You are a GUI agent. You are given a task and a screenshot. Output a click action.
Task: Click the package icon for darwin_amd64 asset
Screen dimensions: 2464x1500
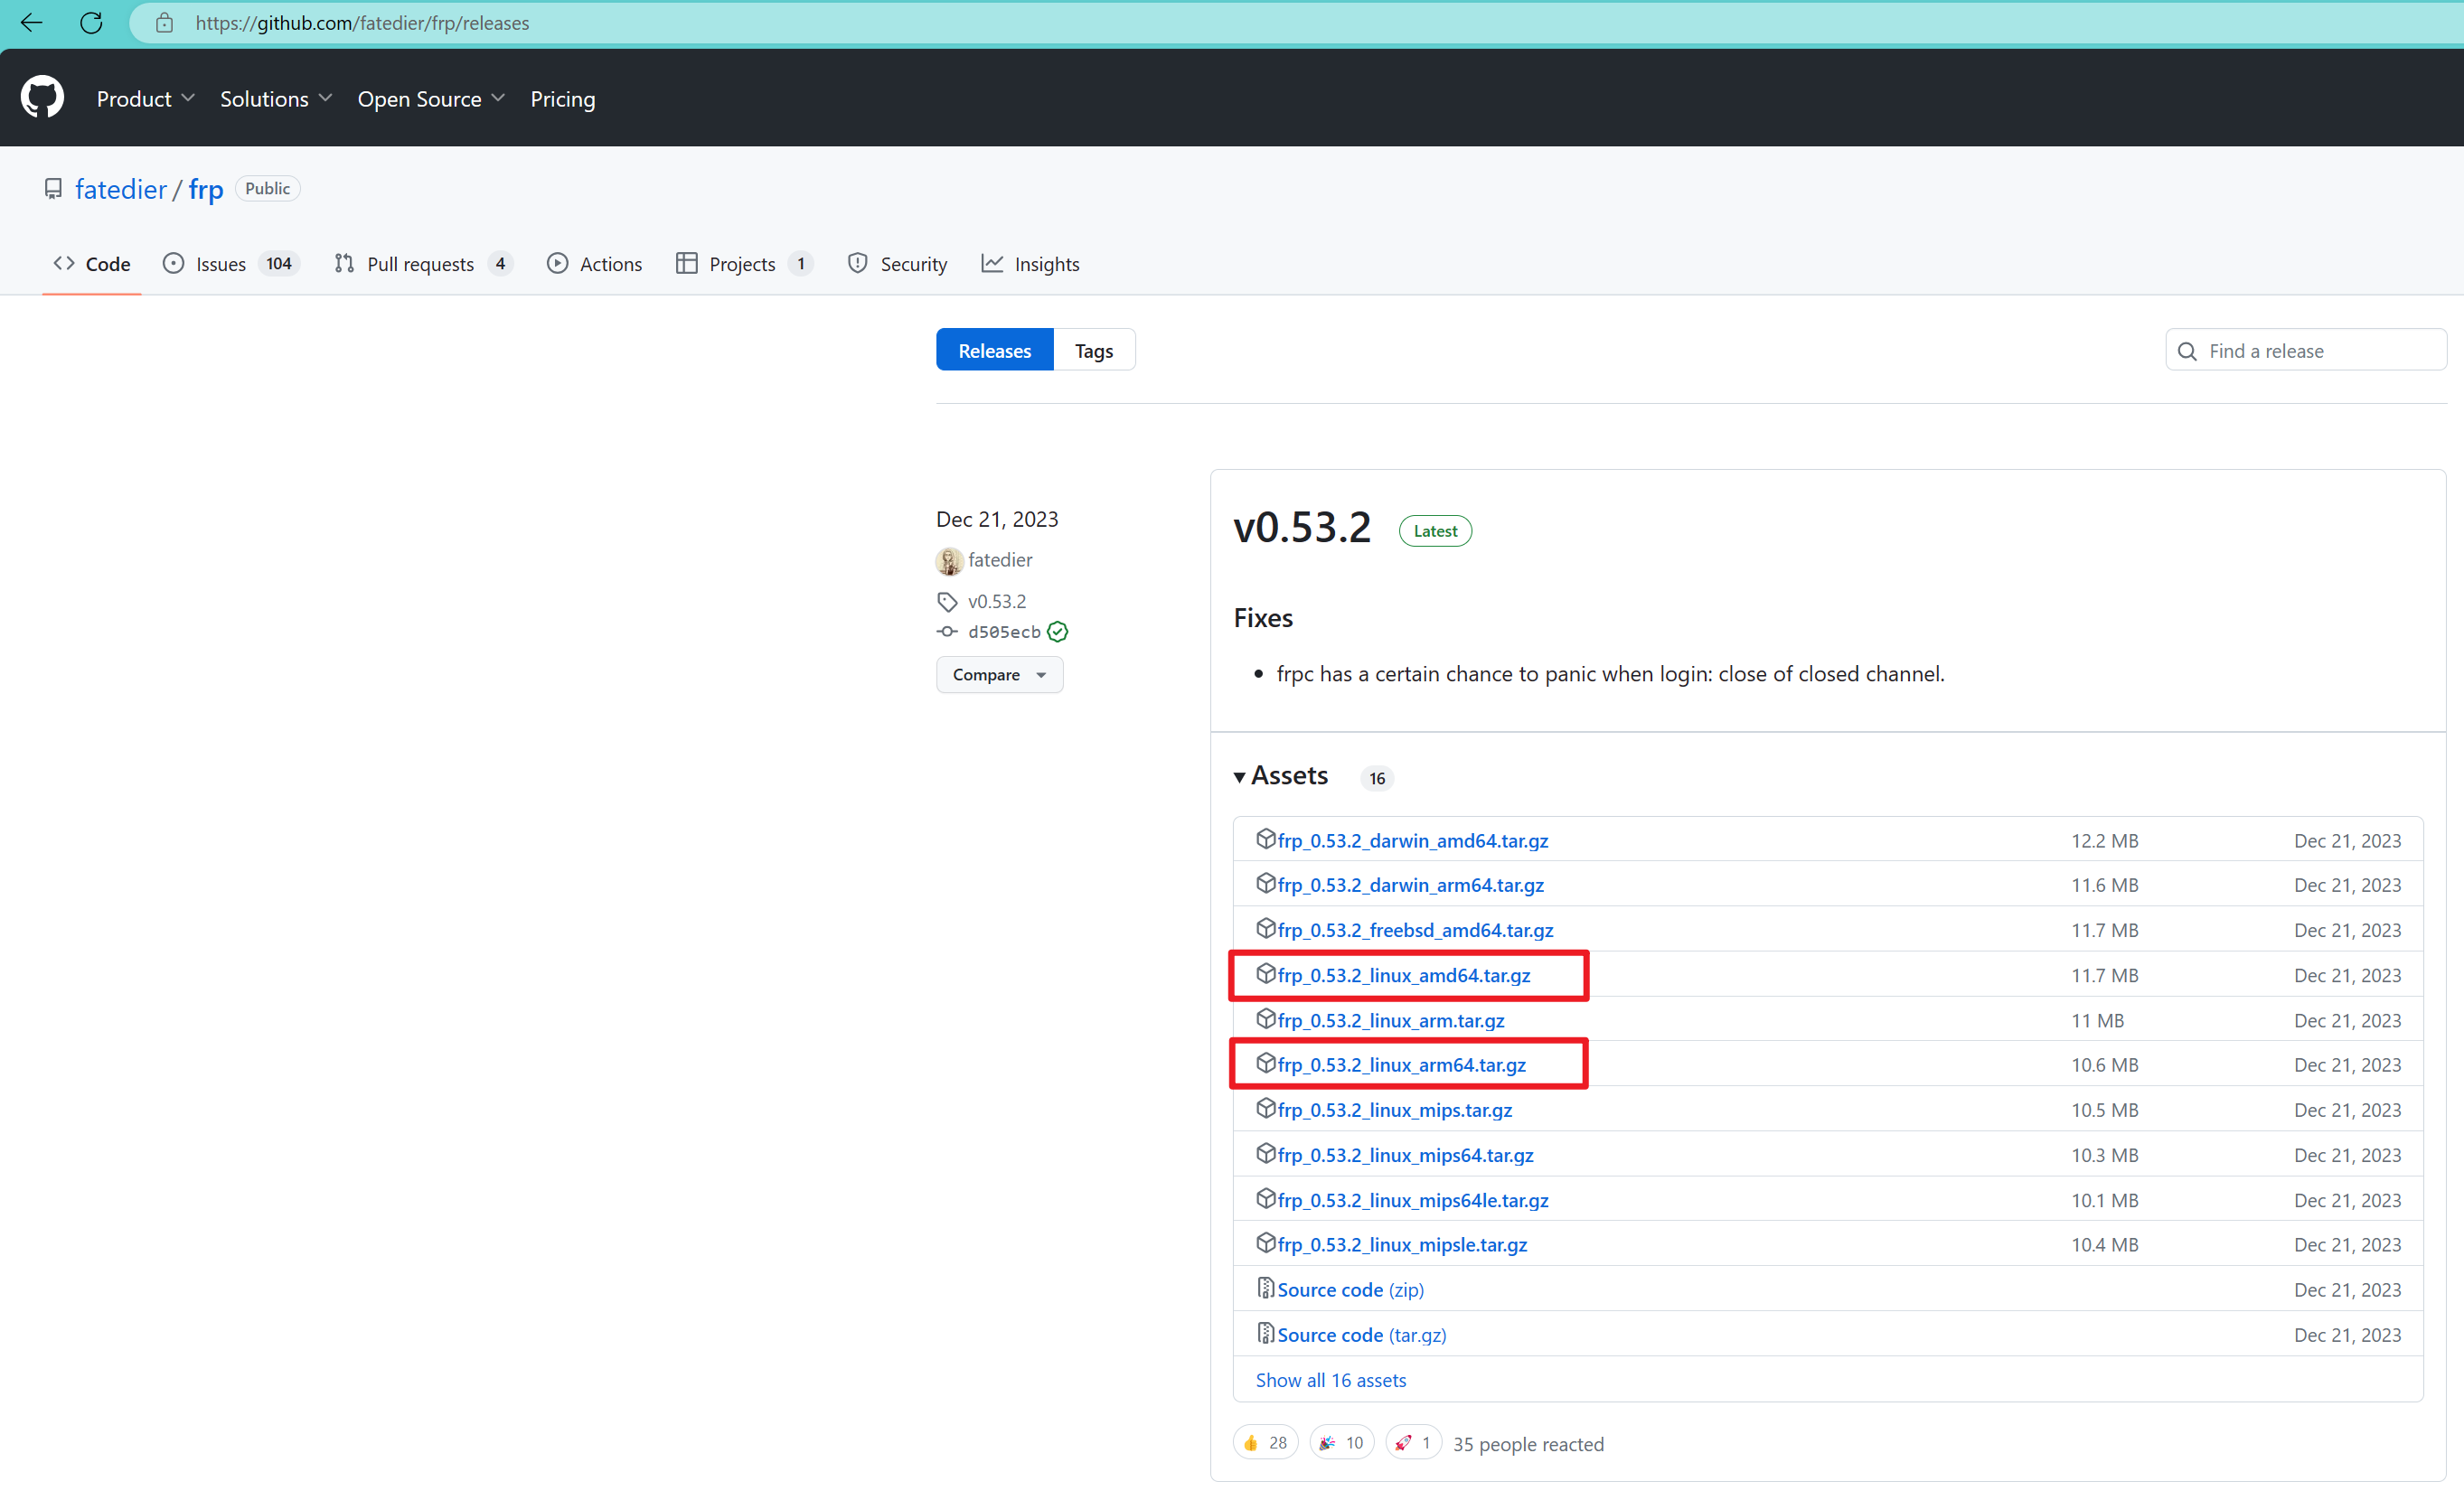coord(1265,839)
